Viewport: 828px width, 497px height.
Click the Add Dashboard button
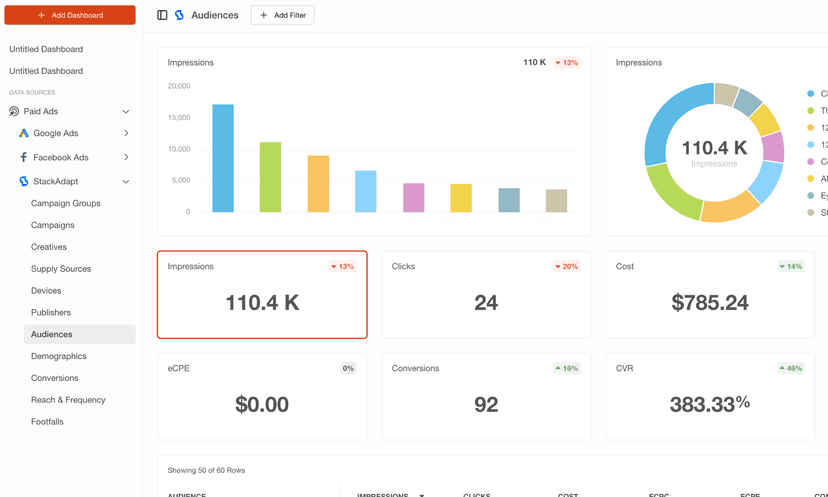point(70,15)
